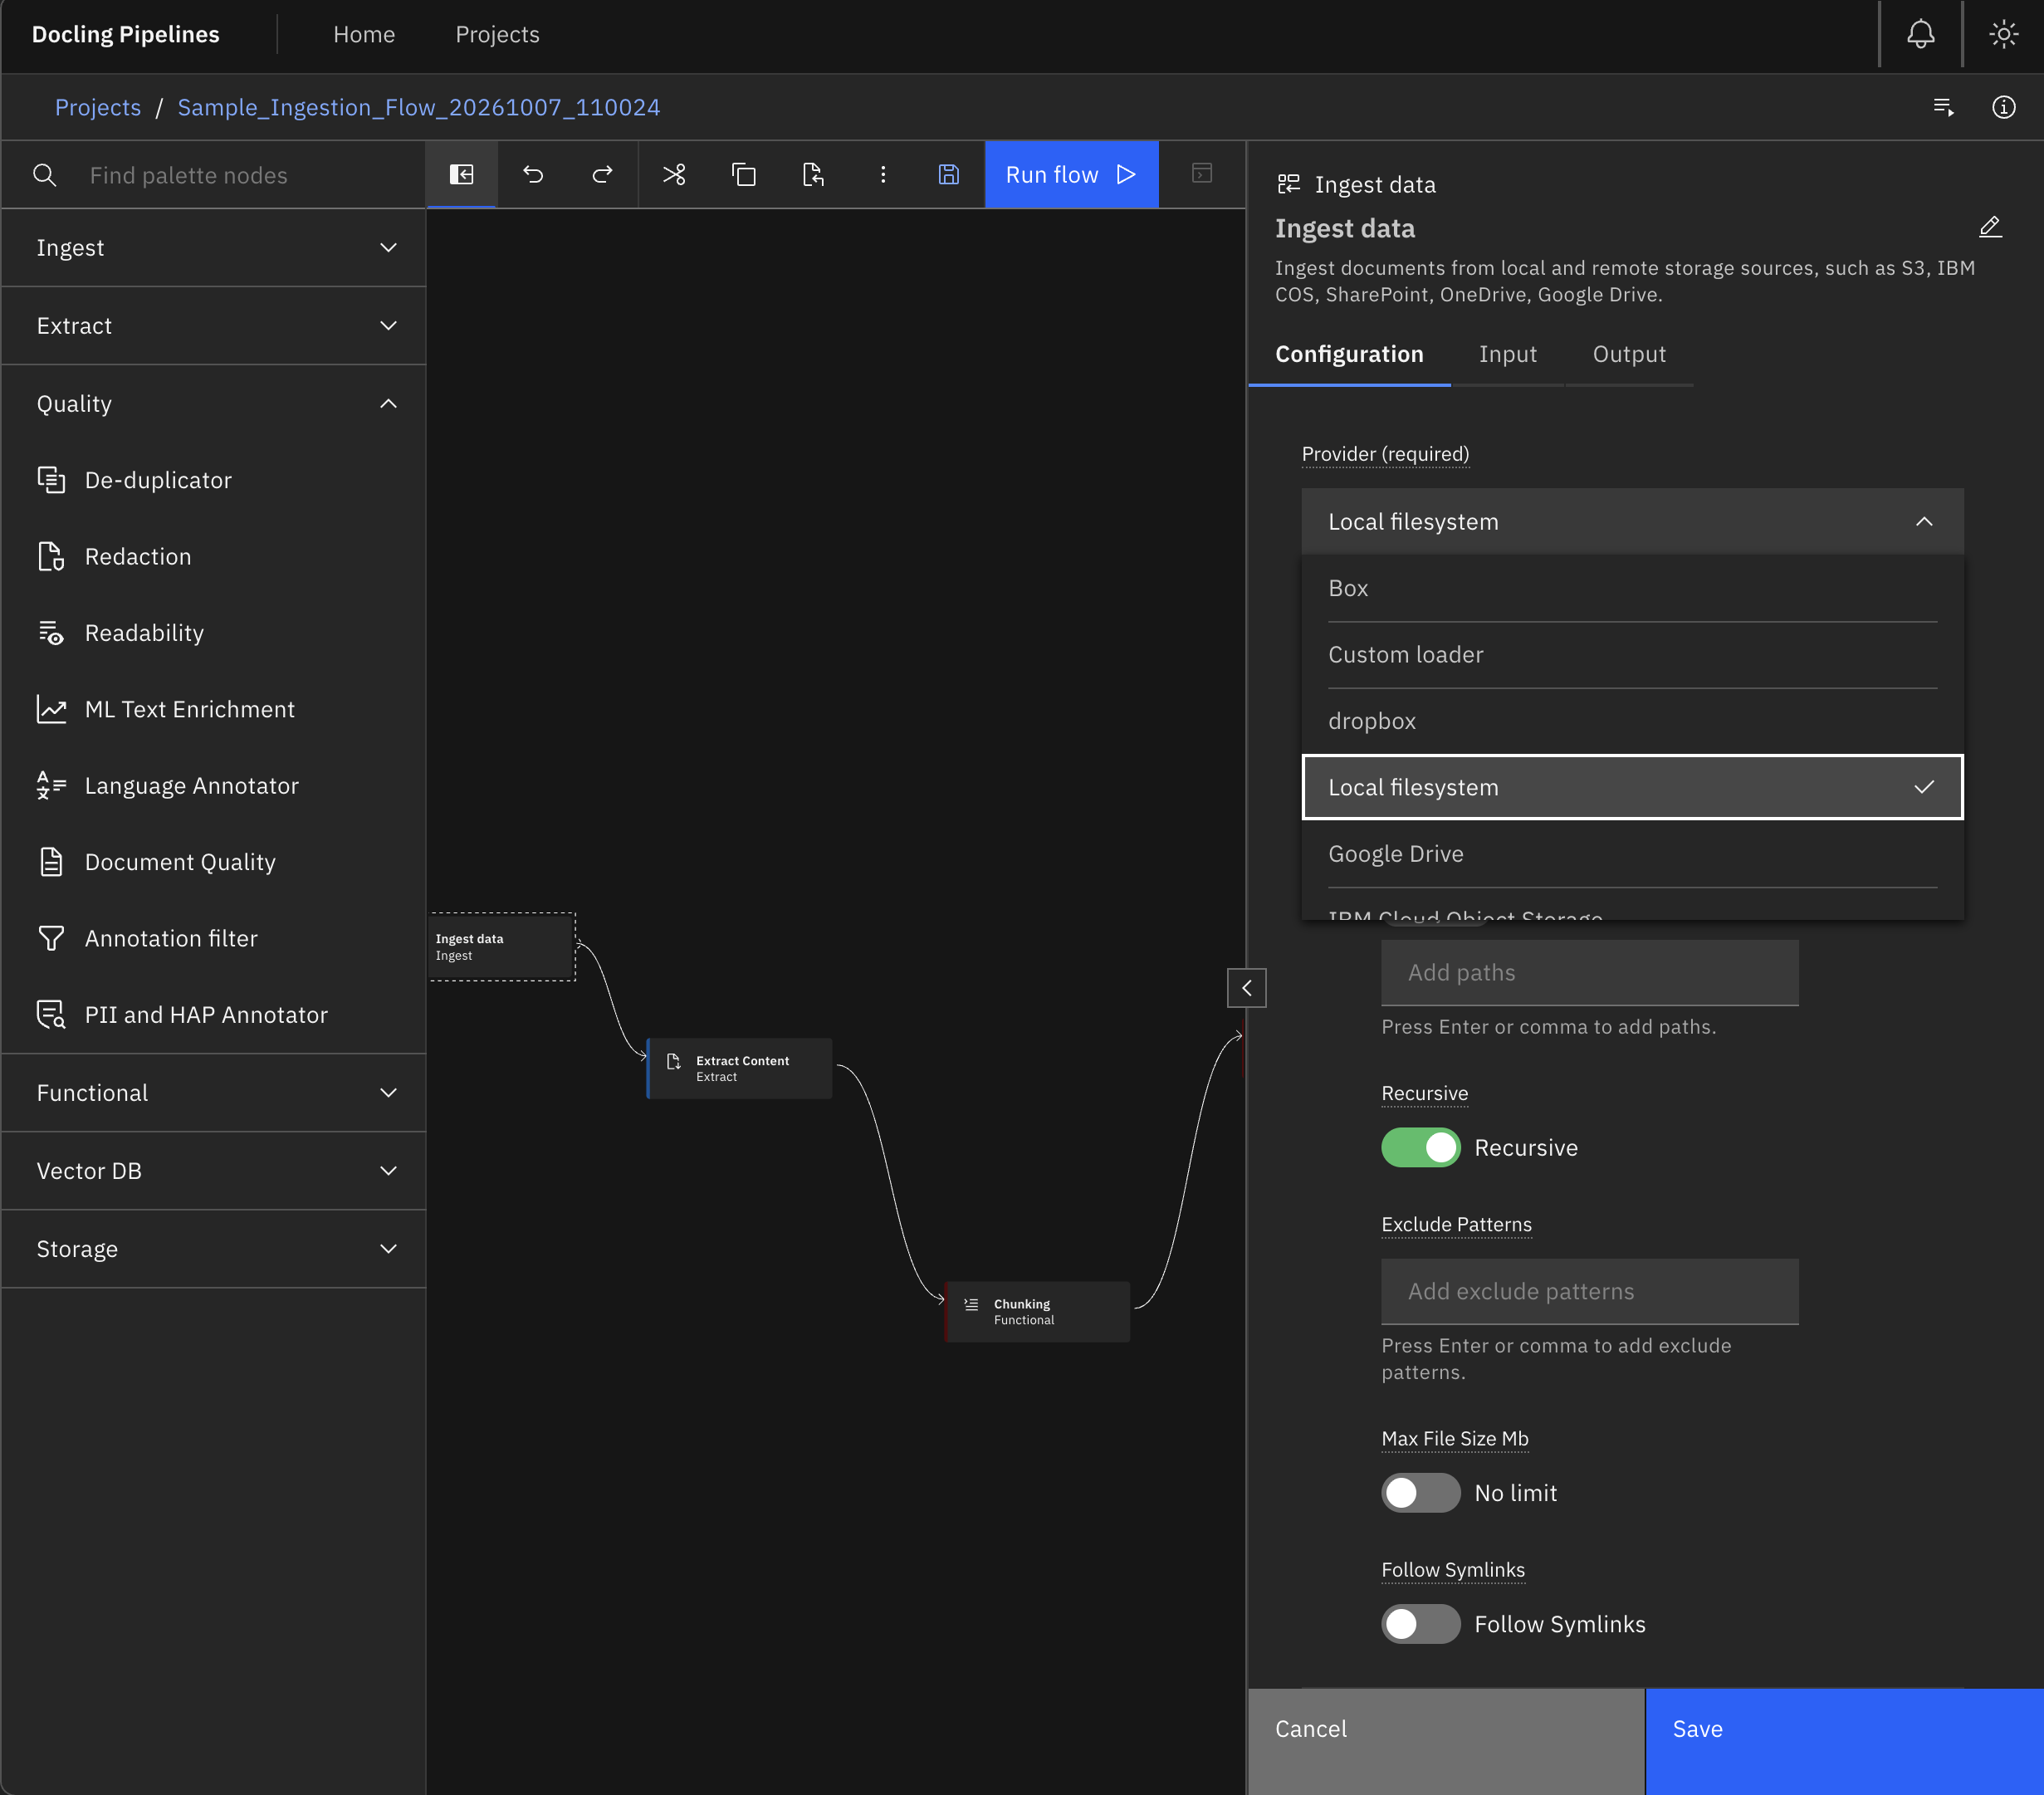Screen dimensions: 2044x1795
Task: Expand the Extract palette category
Action: click(214, 326)
